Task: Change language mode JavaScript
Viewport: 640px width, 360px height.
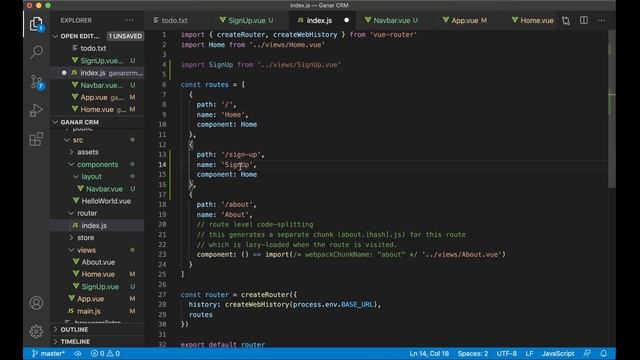Action: pyautogui.click(x=558, y=353)
